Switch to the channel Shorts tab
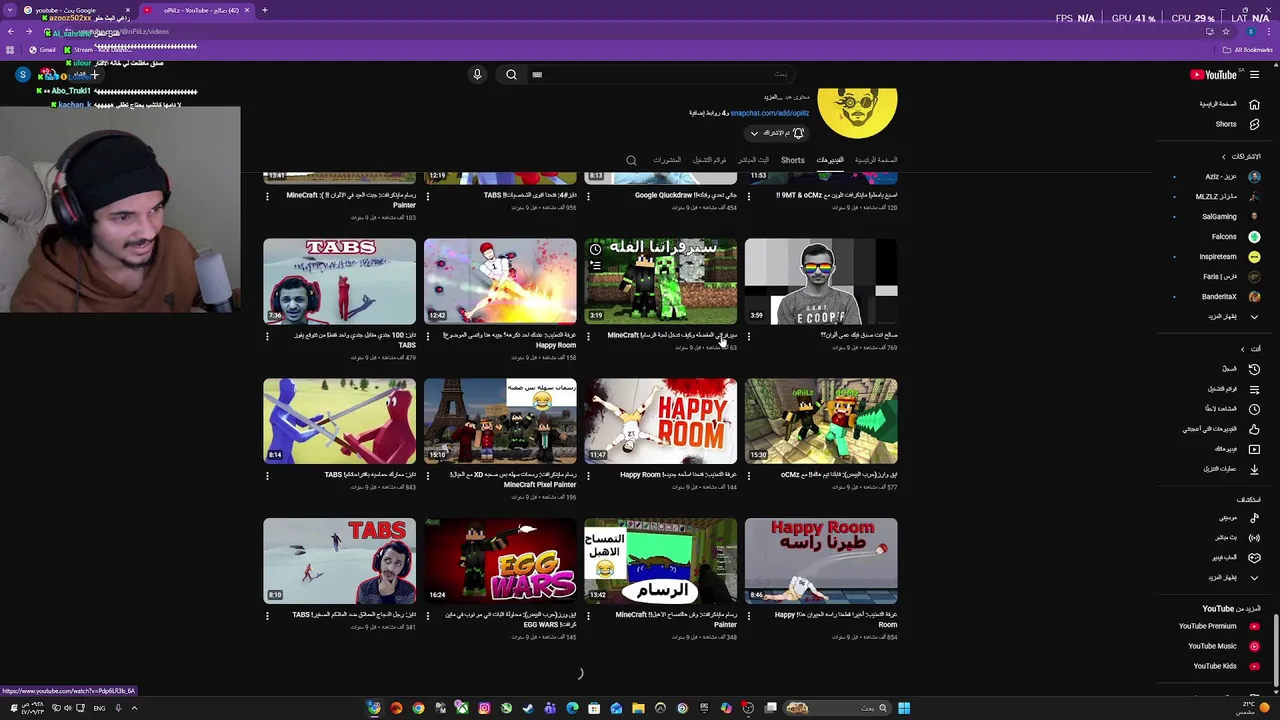1280x720 pixels. coord(793,160)
